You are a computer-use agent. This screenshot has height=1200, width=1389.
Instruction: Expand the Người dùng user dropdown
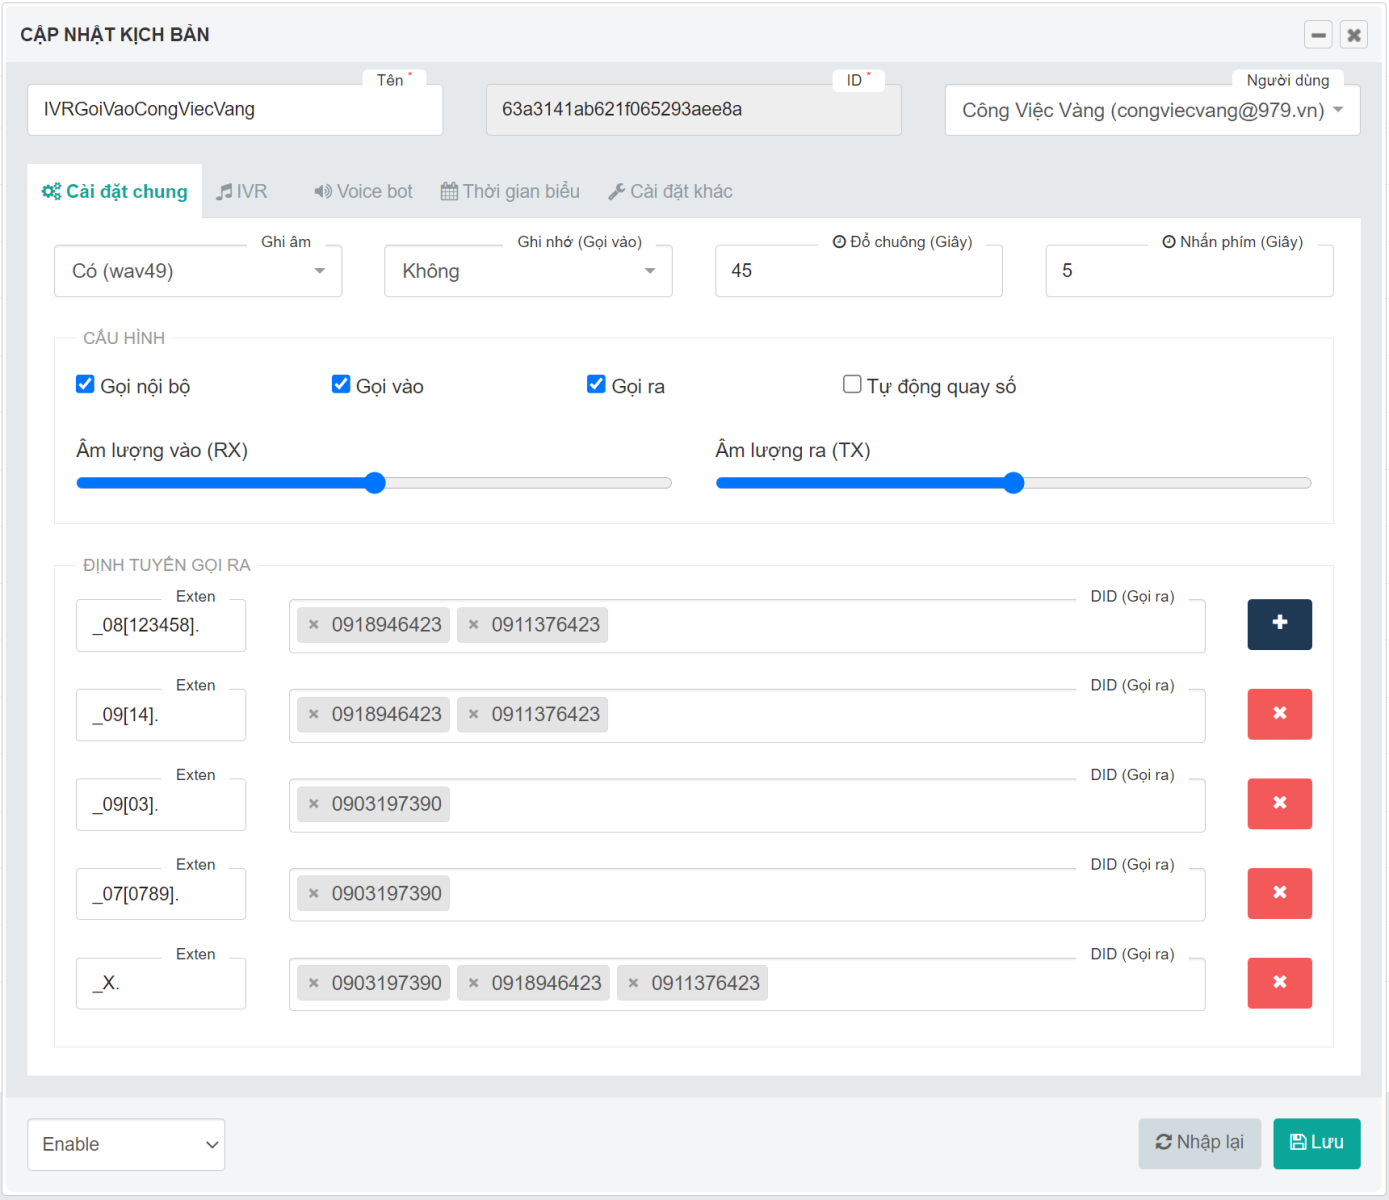[1152, 110]
